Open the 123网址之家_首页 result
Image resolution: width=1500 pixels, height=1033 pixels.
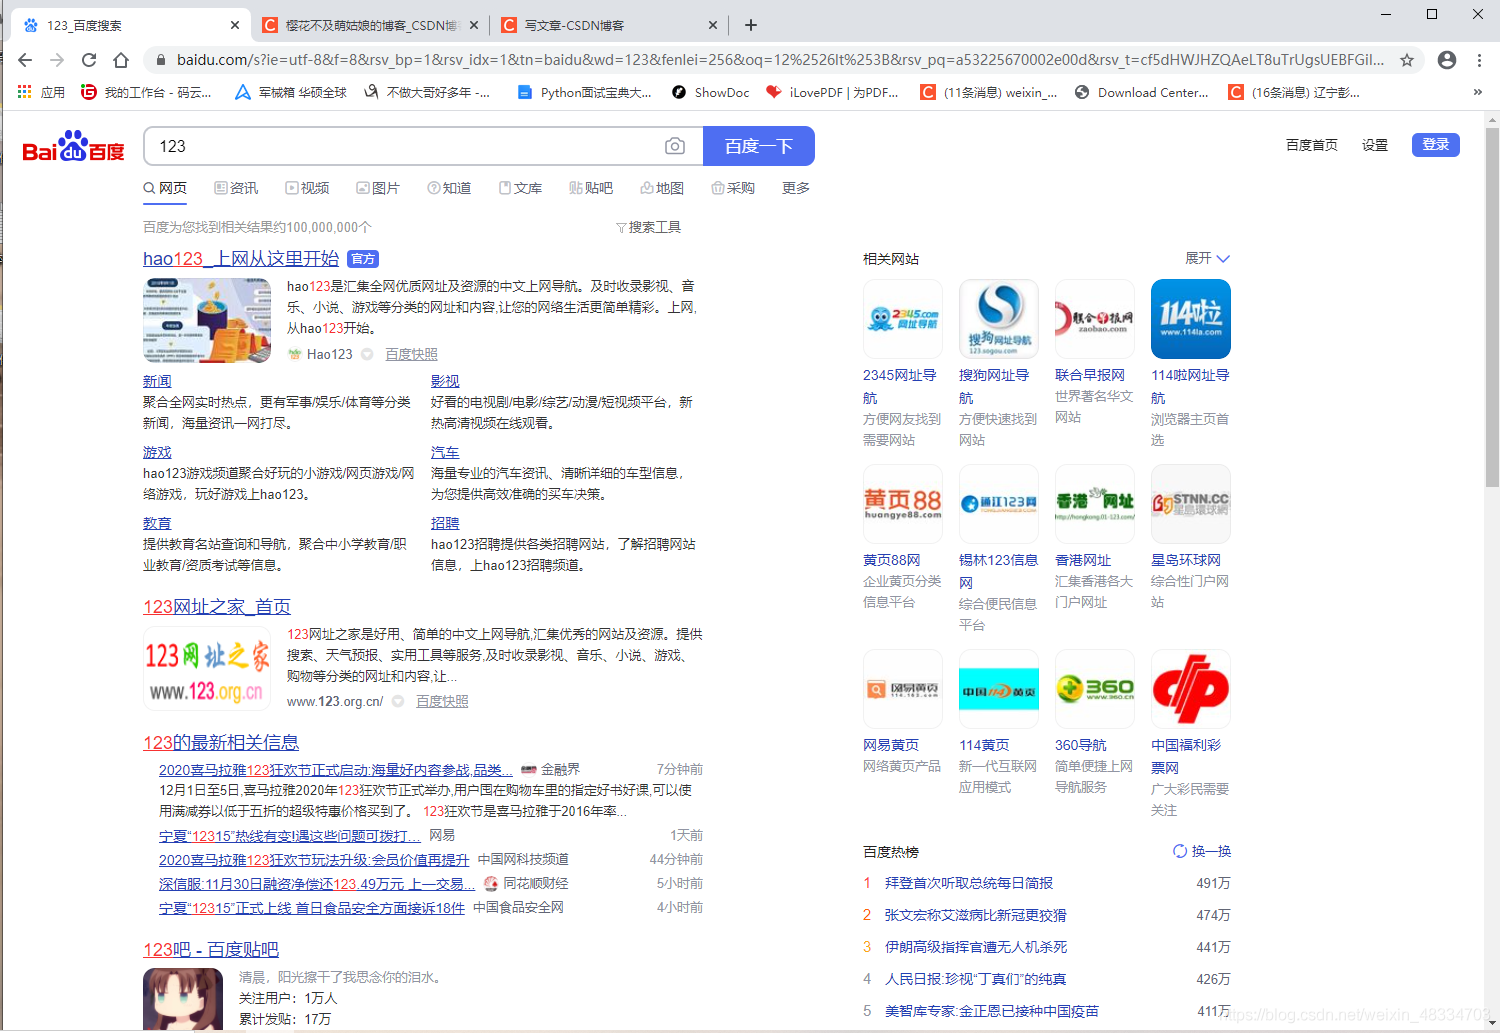(217, 607)
